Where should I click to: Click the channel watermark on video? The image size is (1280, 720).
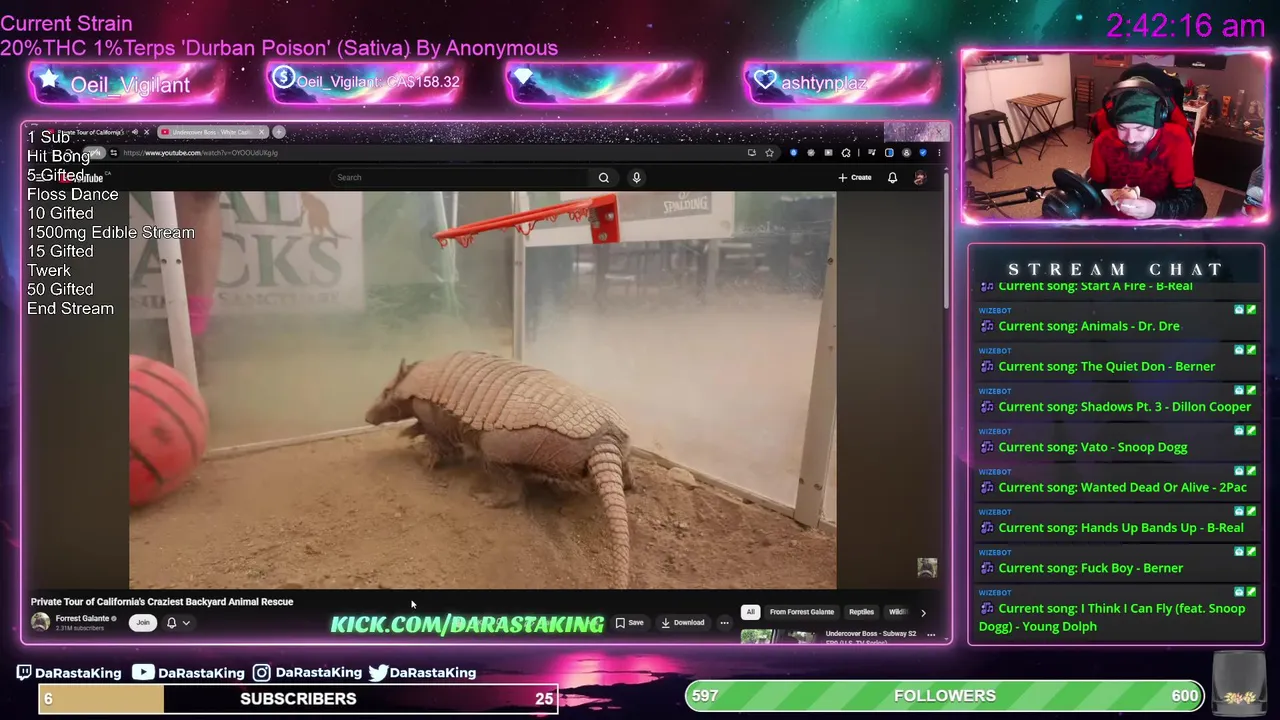[927, 567]
